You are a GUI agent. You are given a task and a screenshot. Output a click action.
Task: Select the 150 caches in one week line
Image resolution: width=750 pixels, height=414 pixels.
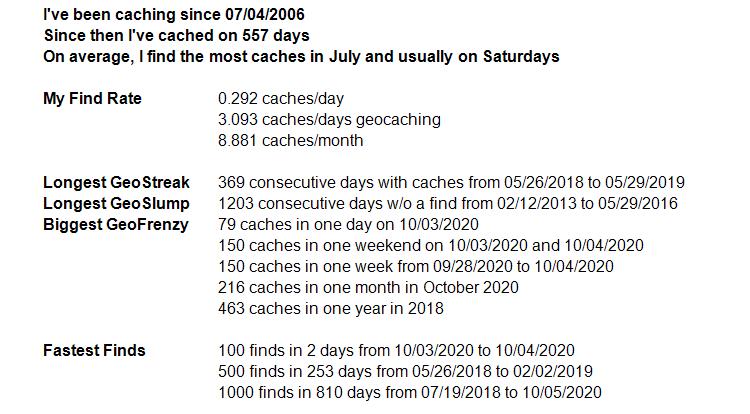416,266
